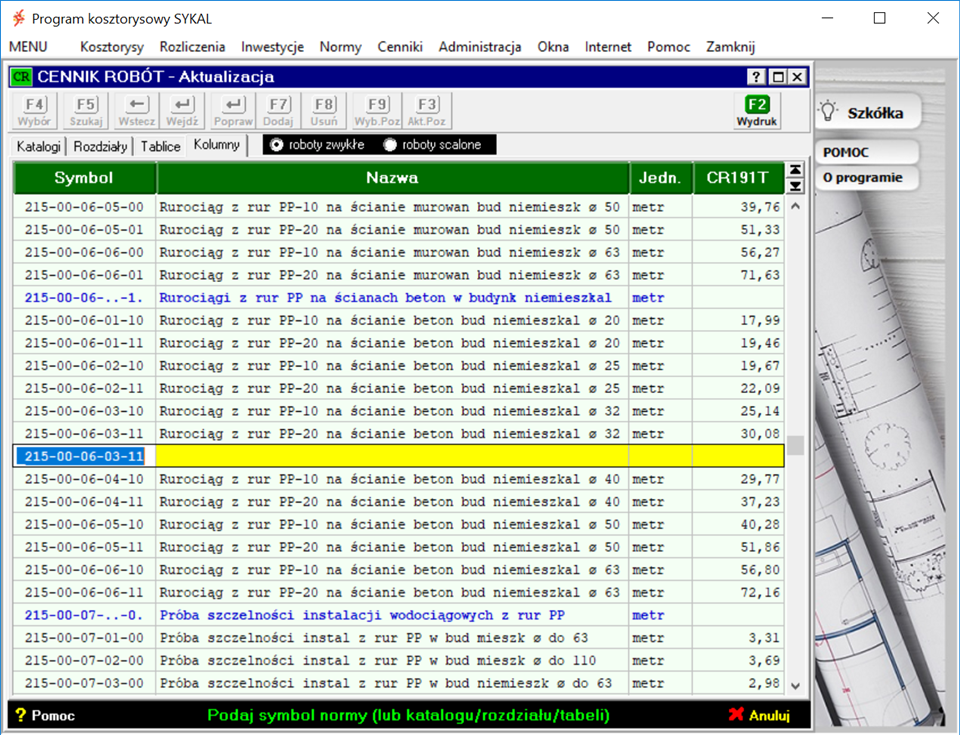Select row 215-00-06-05-00
This screenshot has height=735, width=960.
(399, 207)
